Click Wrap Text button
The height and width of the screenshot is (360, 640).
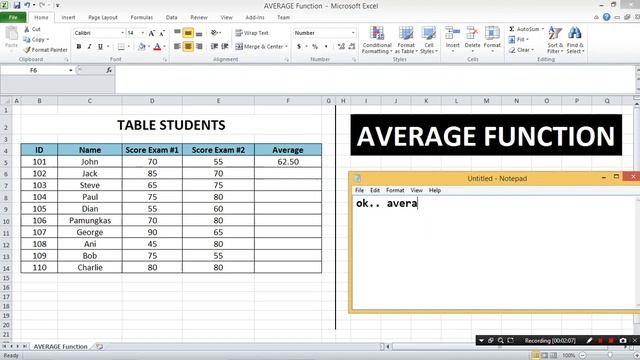[252, 33]
